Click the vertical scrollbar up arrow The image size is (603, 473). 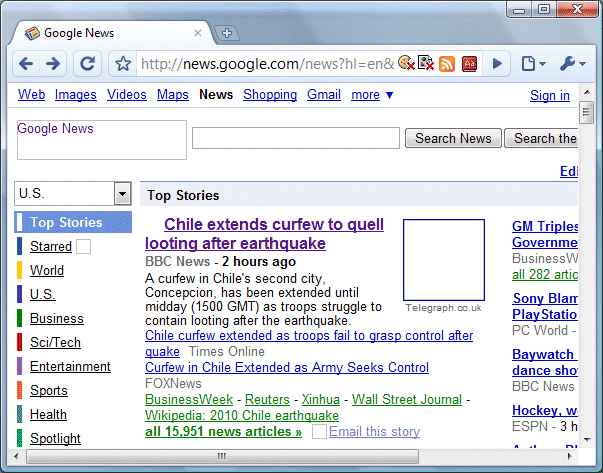click(587, 92)
